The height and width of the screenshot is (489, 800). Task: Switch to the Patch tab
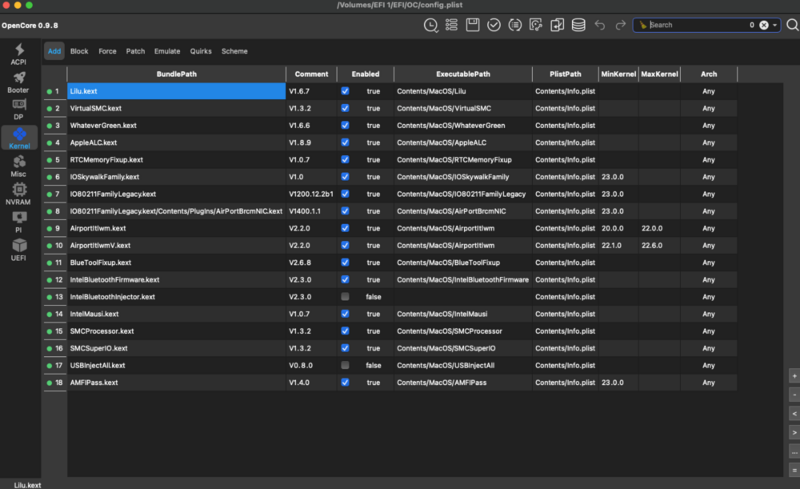click(135, 51)
